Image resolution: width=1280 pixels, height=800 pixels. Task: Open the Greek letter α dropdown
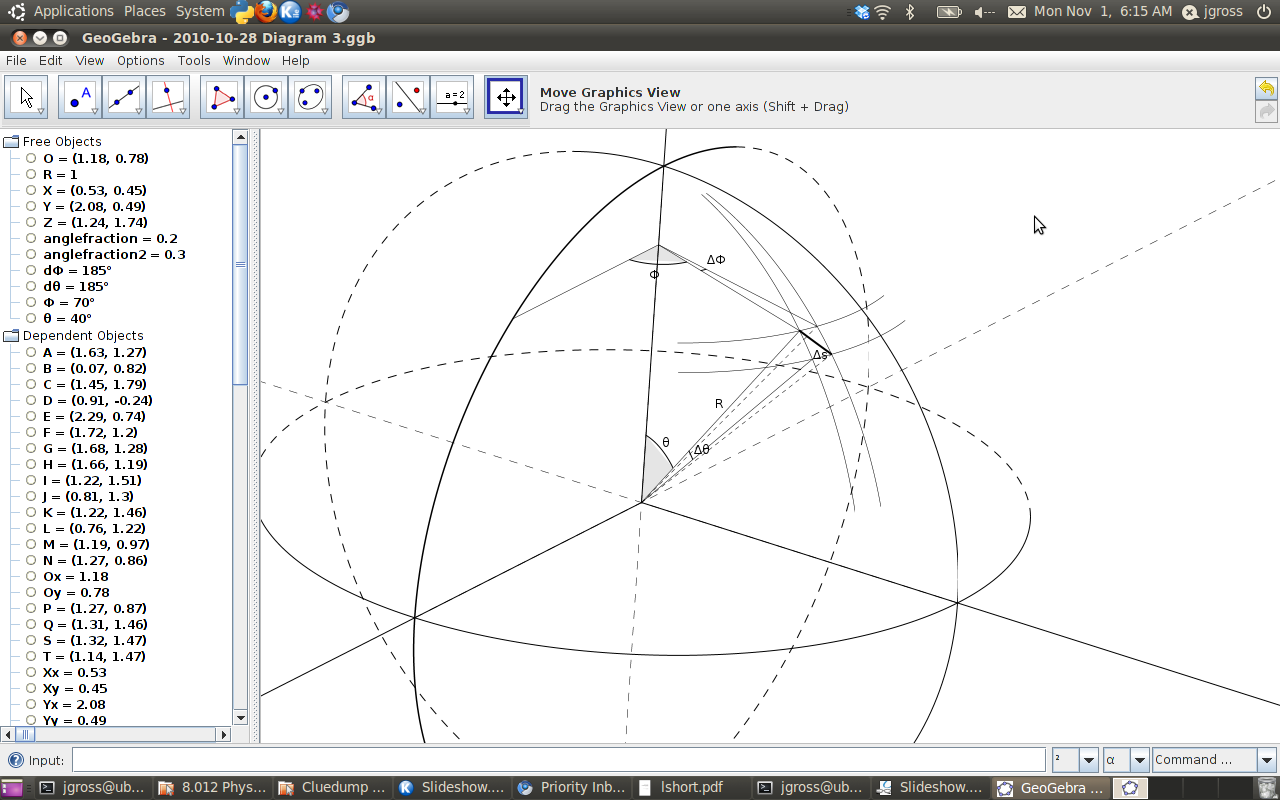tap(1139, 760)
